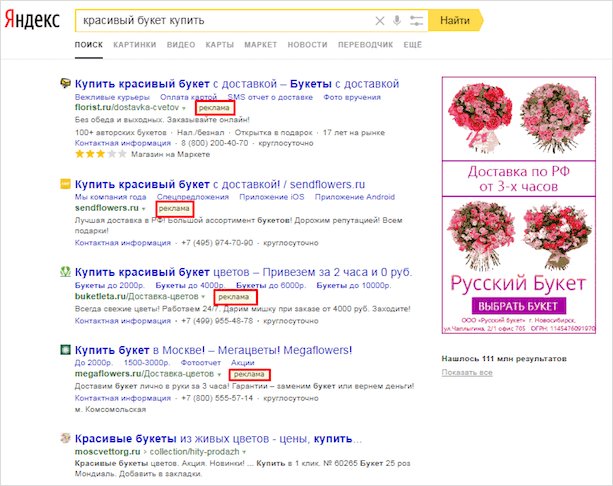Image resolution: width=613 pixels, height=486 pixels.
Task: Click the moscvettorg.ru result favicon
Action: [x=65, y=438]
